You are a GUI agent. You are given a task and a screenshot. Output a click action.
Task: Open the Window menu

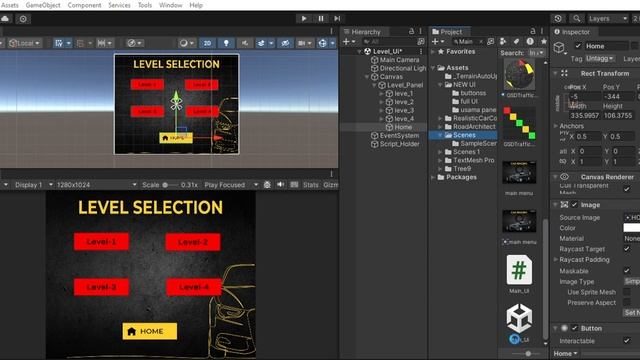(170, 5)
